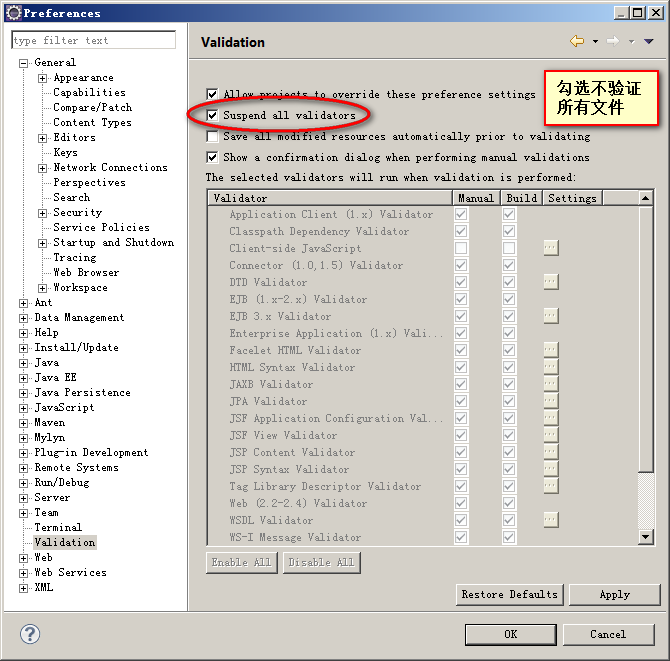
Task: Click the help question mark icon
Action: point(30,634)
